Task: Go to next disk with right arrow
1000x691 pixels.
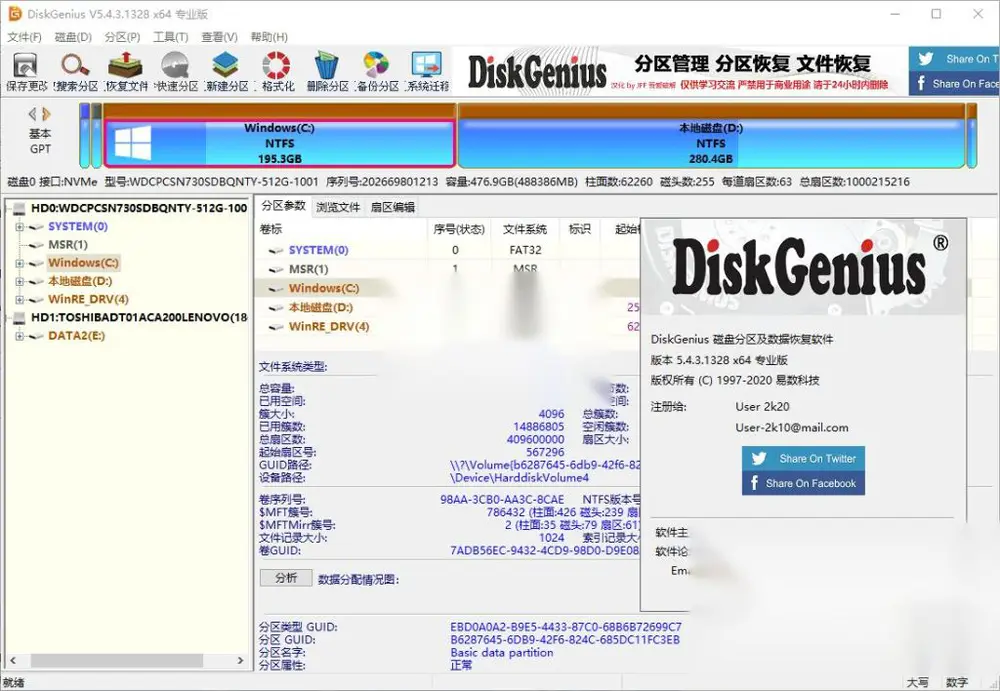Action: tap(46, 114)
